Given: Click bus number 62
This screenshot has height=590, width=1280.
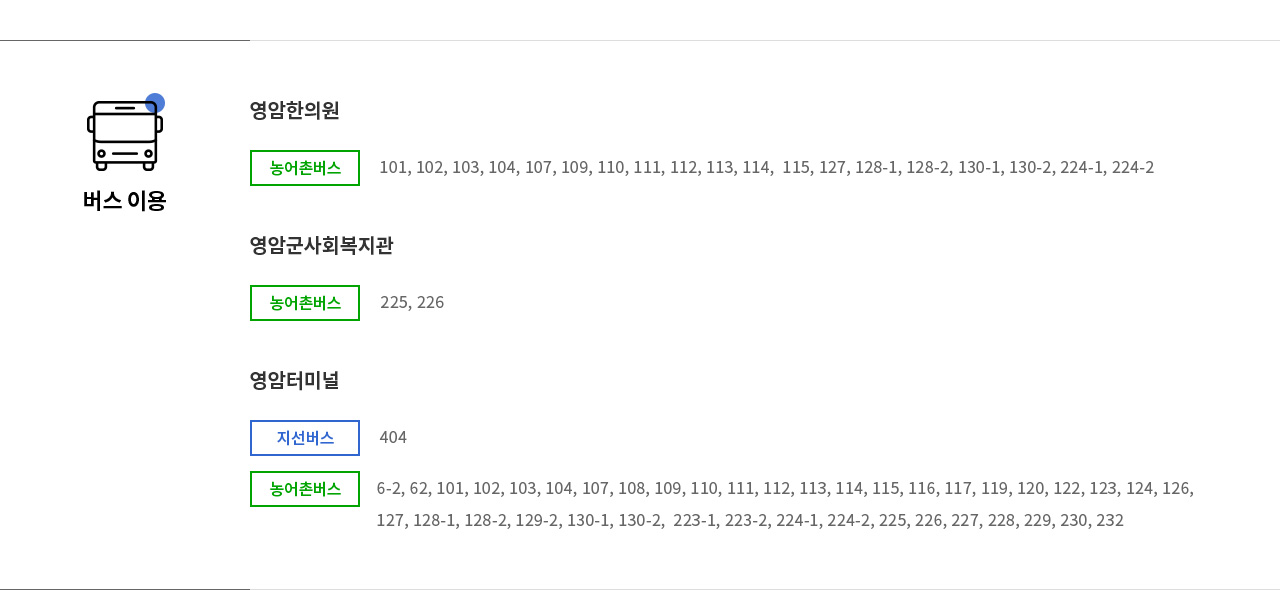Looking at the screenshot, I should tap(418, 489).
